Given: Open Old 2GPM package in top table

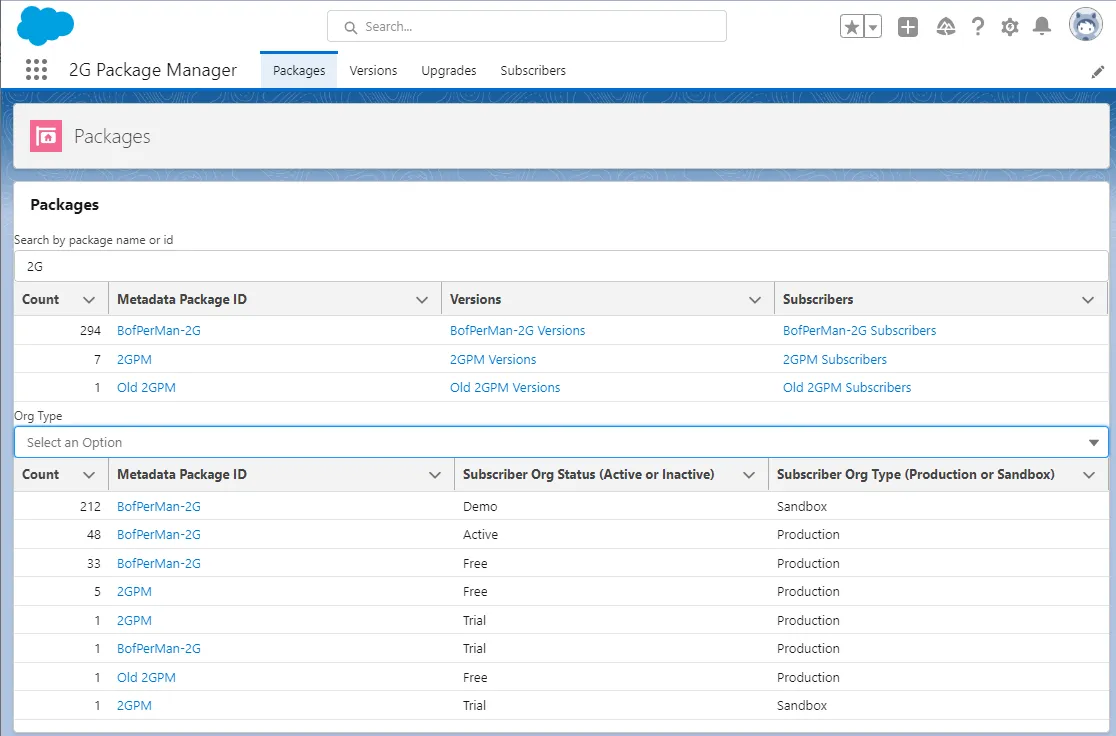Looking at the screenshot, I should click(x=146, y=387).
